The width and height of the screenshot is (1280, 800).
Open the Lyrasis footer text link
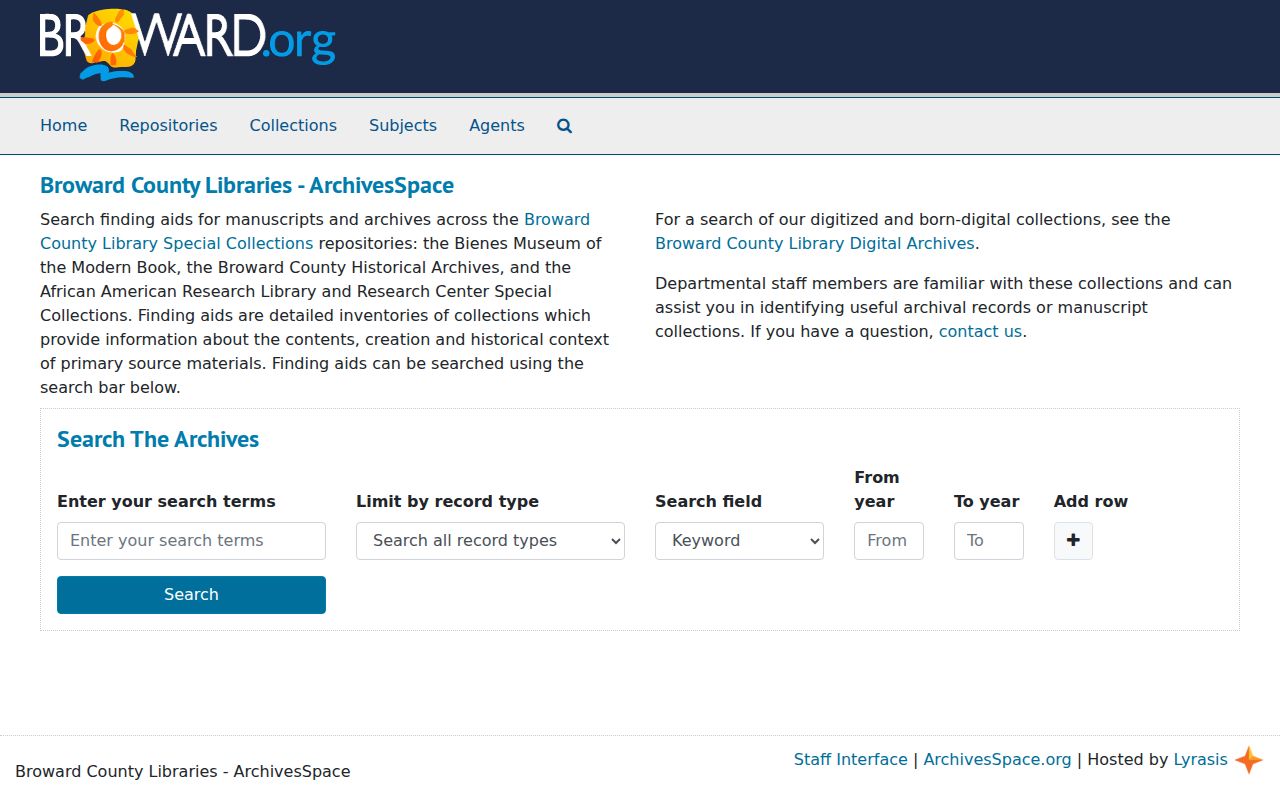coord(1200,759)
